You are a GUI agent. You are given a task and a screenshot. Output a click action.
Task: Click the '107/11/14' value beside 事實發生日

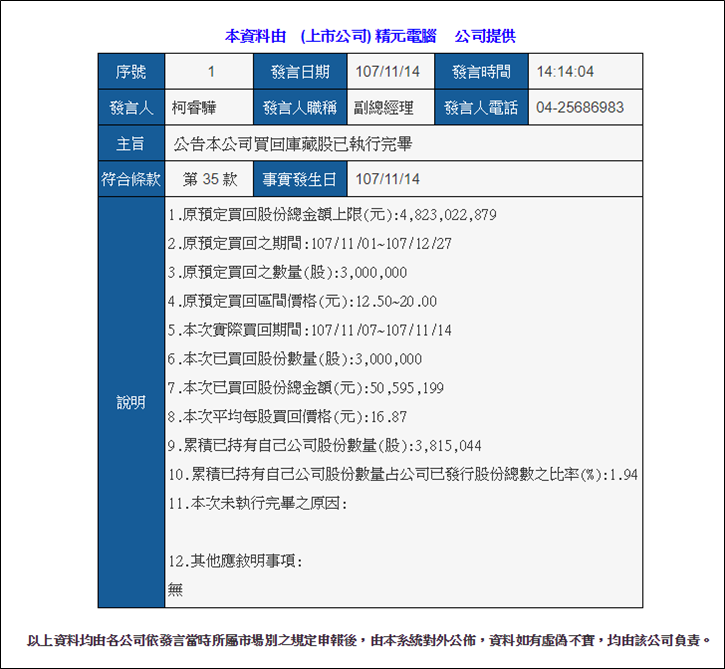pyautogui.click(x=387, y=179)
